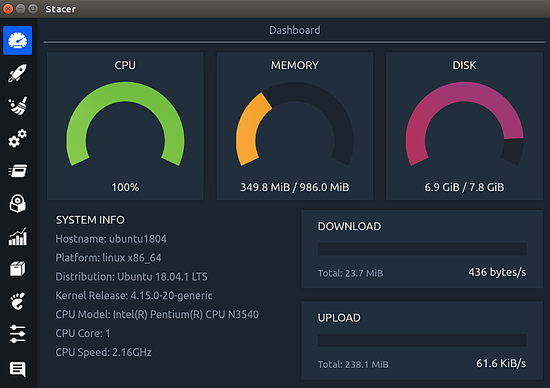Maximize the Stacer window
This screenshot has height=388, width=550.
point(33,8)
